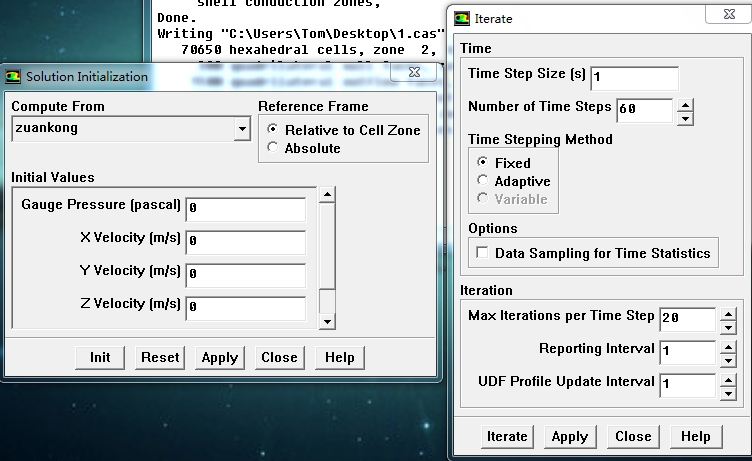Click the Solution Initialization window icon
Image resolution: width=752 pixels, height=461 pixels.
pyautogui.click(x=13, y=77)
